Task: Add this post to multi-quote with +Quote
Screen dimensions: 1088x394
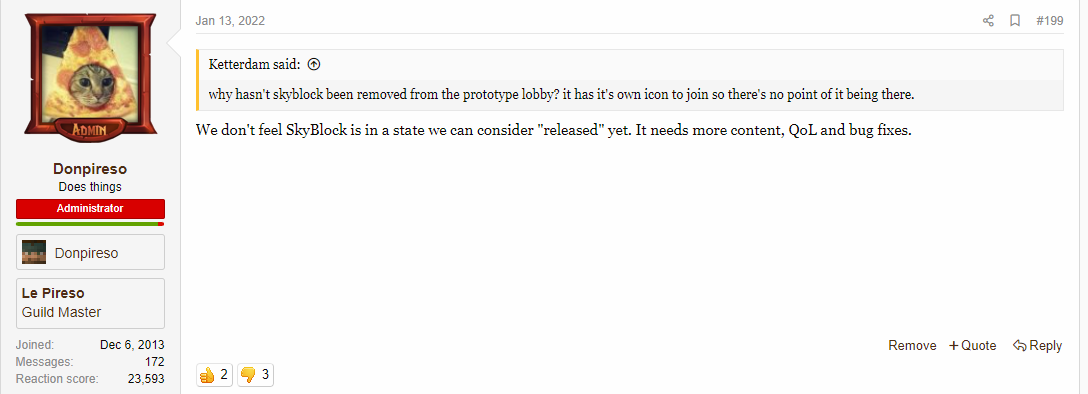Action: (972, 345)
